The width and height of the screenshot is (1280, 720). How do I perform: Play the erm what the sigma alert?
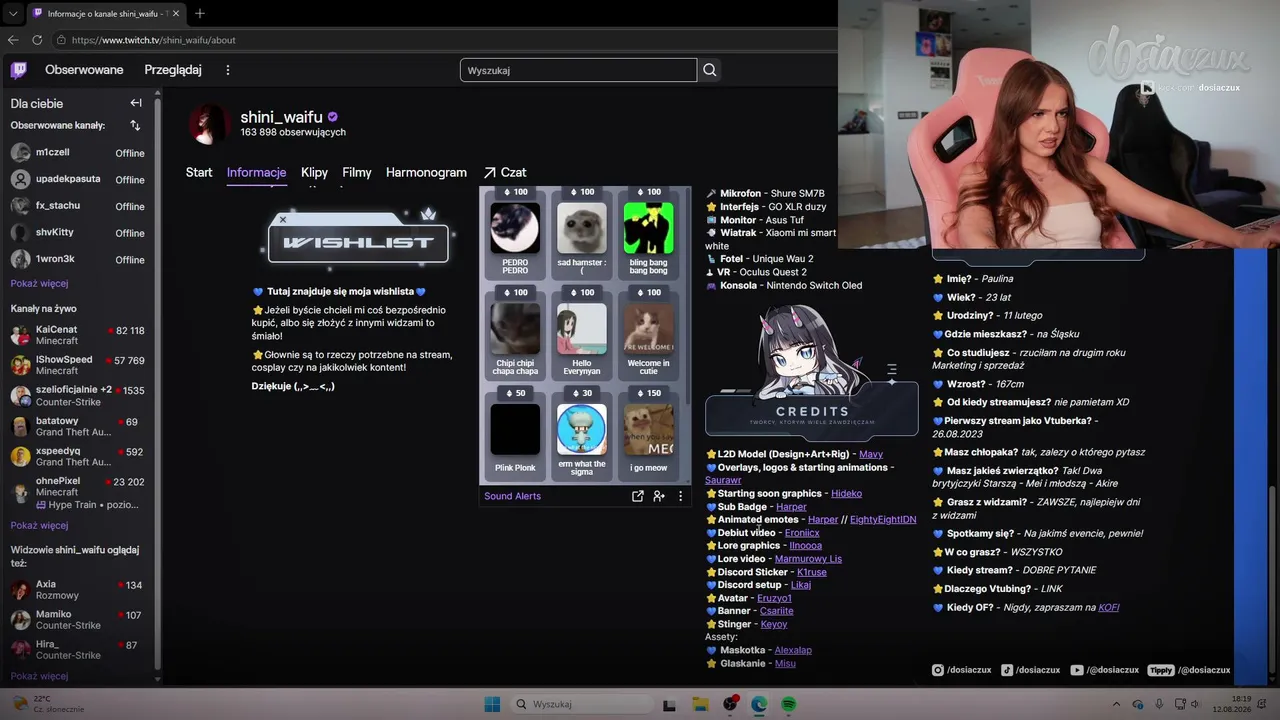pos(581,435)
